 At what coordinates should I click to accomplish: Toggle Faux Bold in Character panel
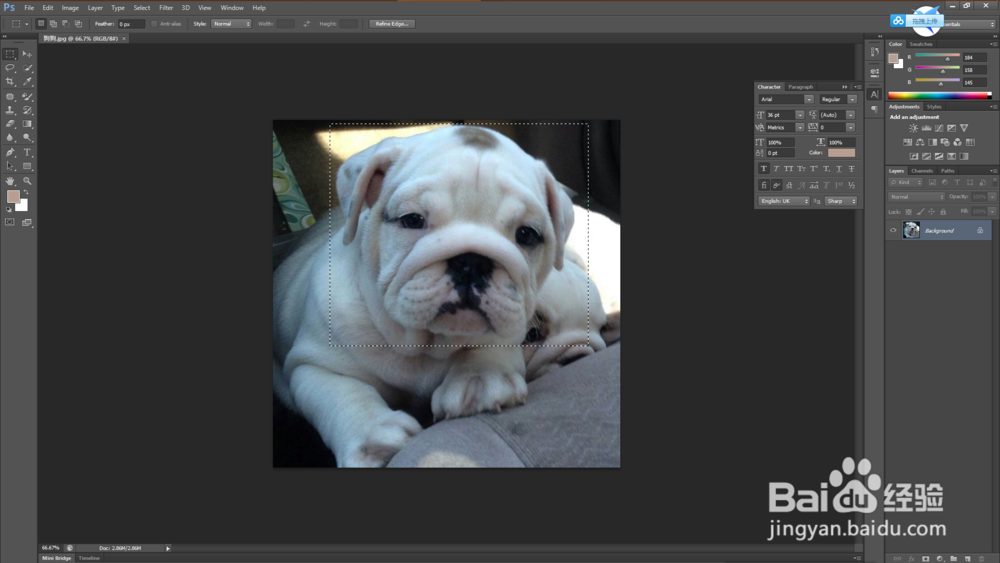point(763,169)
